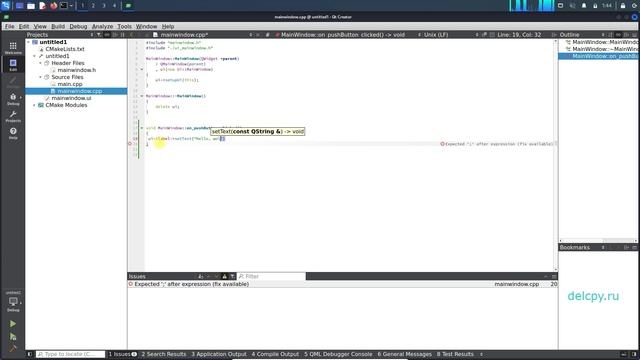Open the Help mode
Viewport: 640px width, 360px height.
point(13,133)
